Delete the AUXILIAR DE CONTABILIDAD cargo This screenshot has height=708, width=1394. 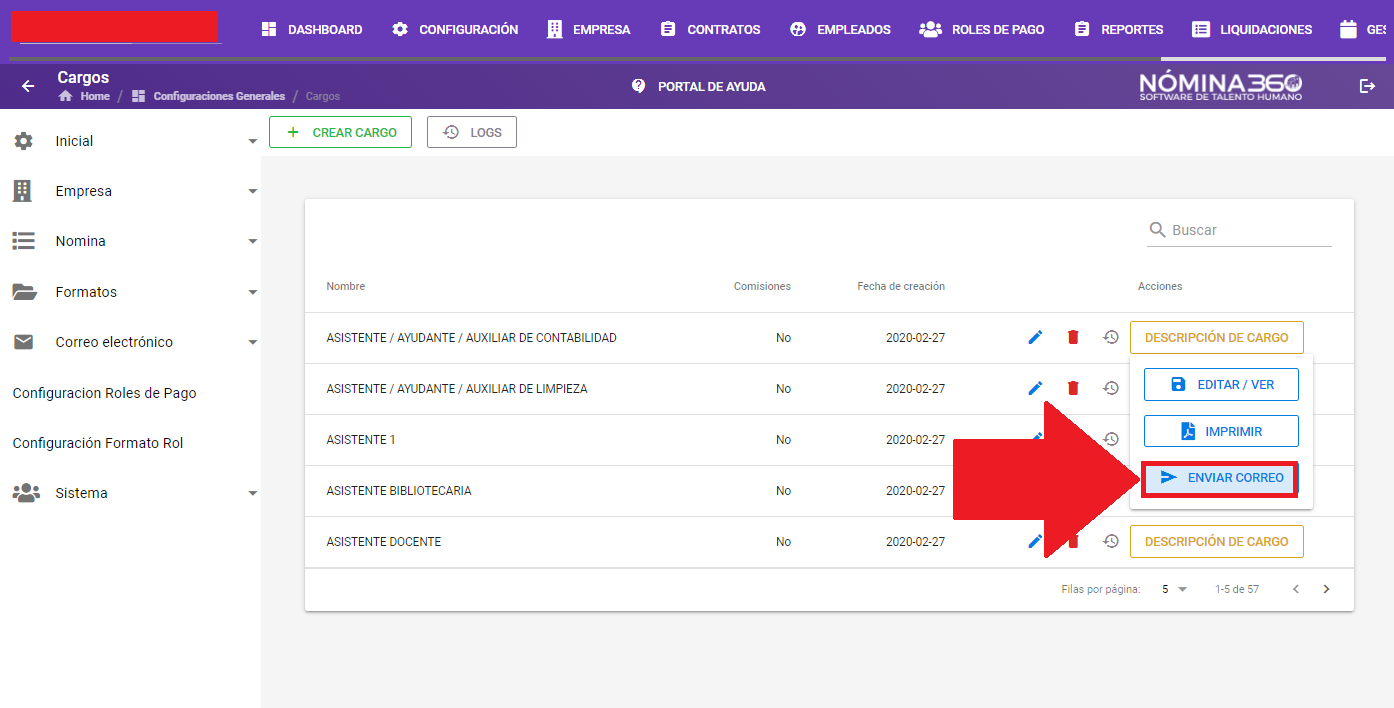point(1073,338)
